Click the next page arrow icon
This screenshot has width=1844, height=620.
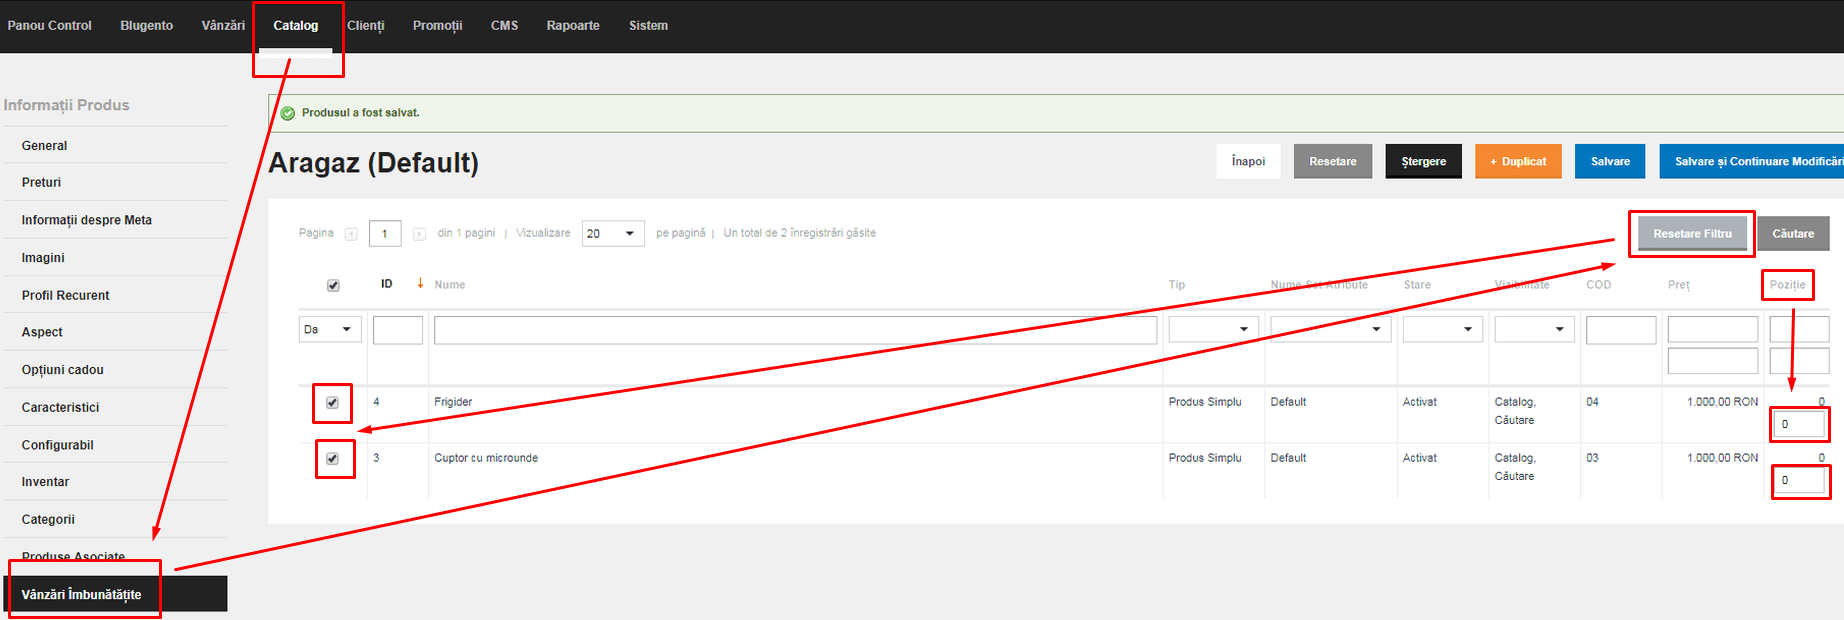pyautogui.click(x=419, y=234)
